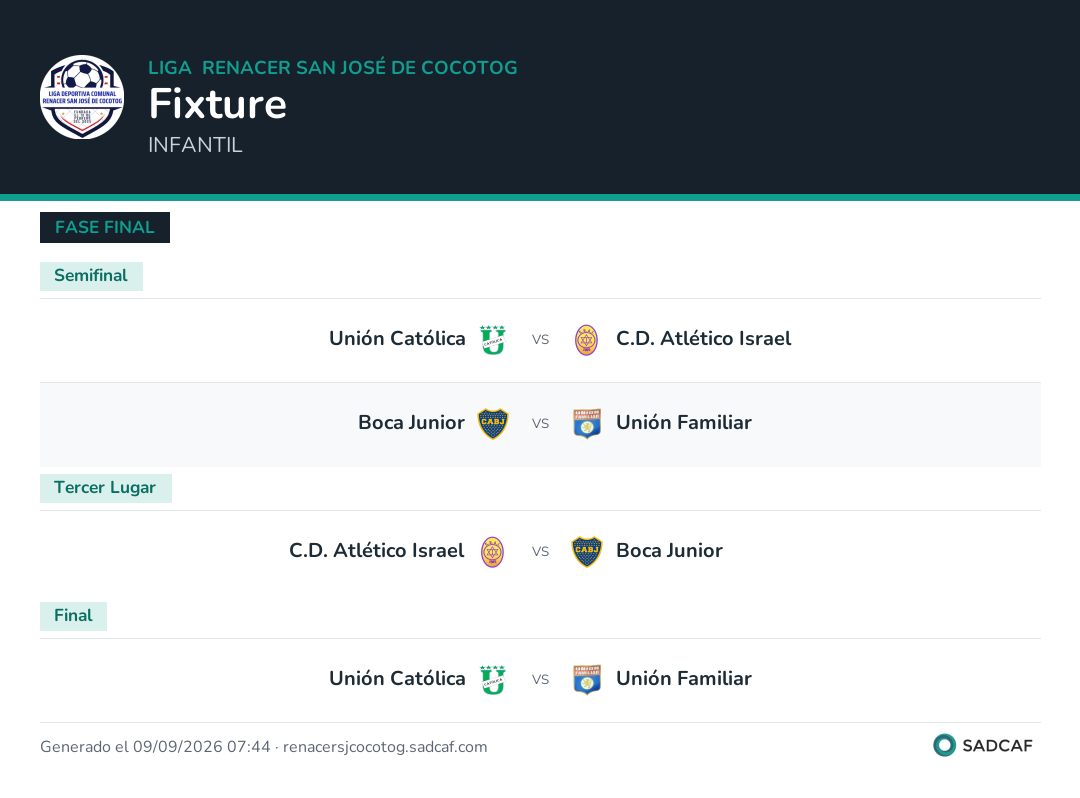Click Unión Católica crest in Final match
This screenshot has height=798, width=1080.
[493, 680]
